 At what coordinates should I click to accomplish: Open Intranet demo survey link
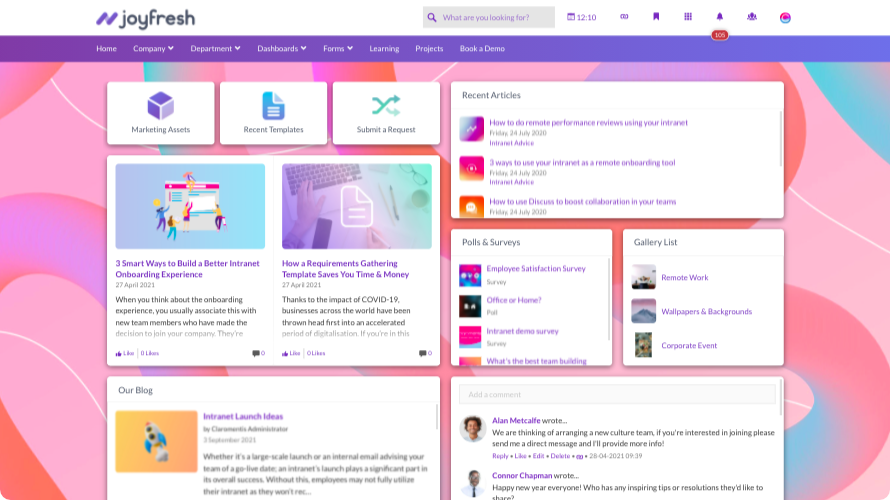pyautogui.click(x=522, y=331)
